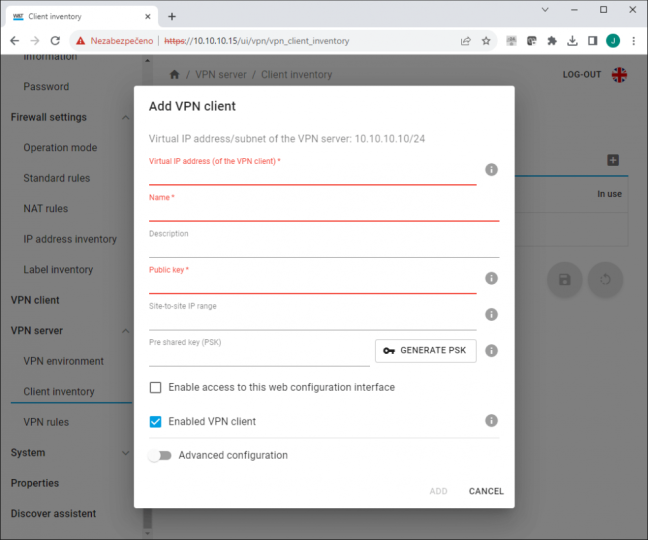
Task: Enable access to web configuration interface checkbox
Action: [155, 388]
